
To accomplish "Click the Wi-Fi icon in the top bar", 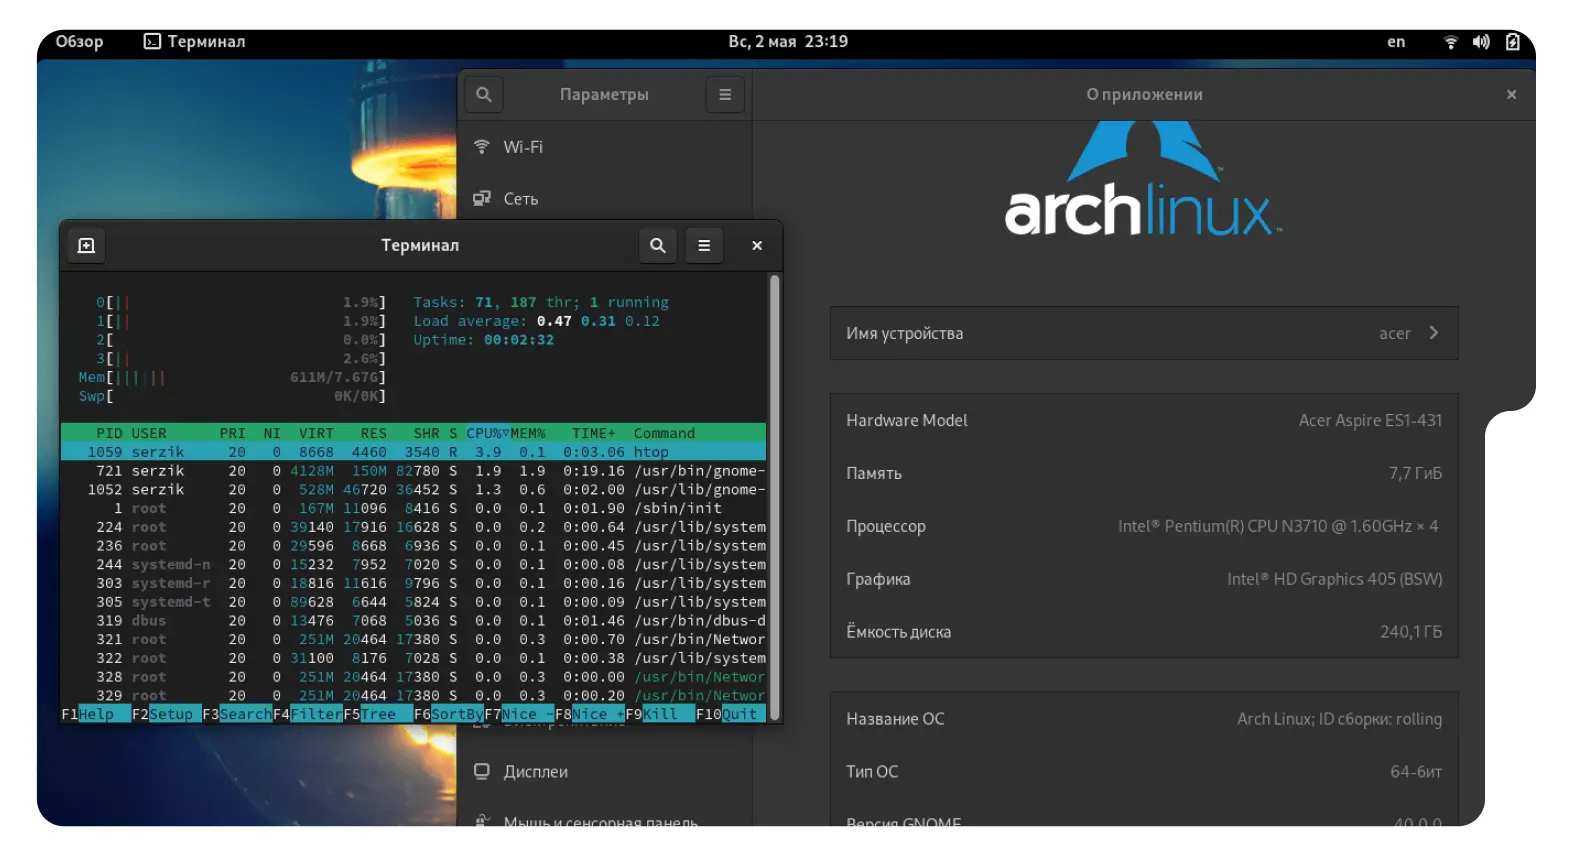I will pos(1450,42).
